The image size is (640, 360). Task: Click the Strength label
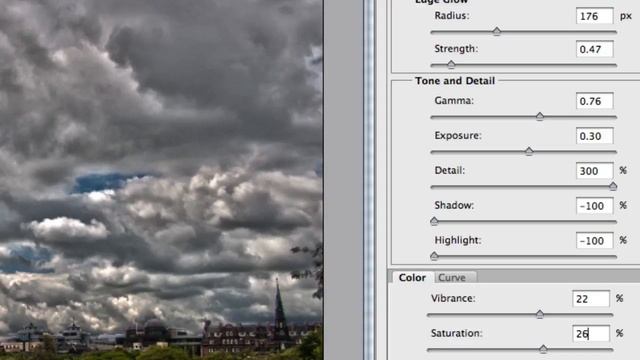456,49
